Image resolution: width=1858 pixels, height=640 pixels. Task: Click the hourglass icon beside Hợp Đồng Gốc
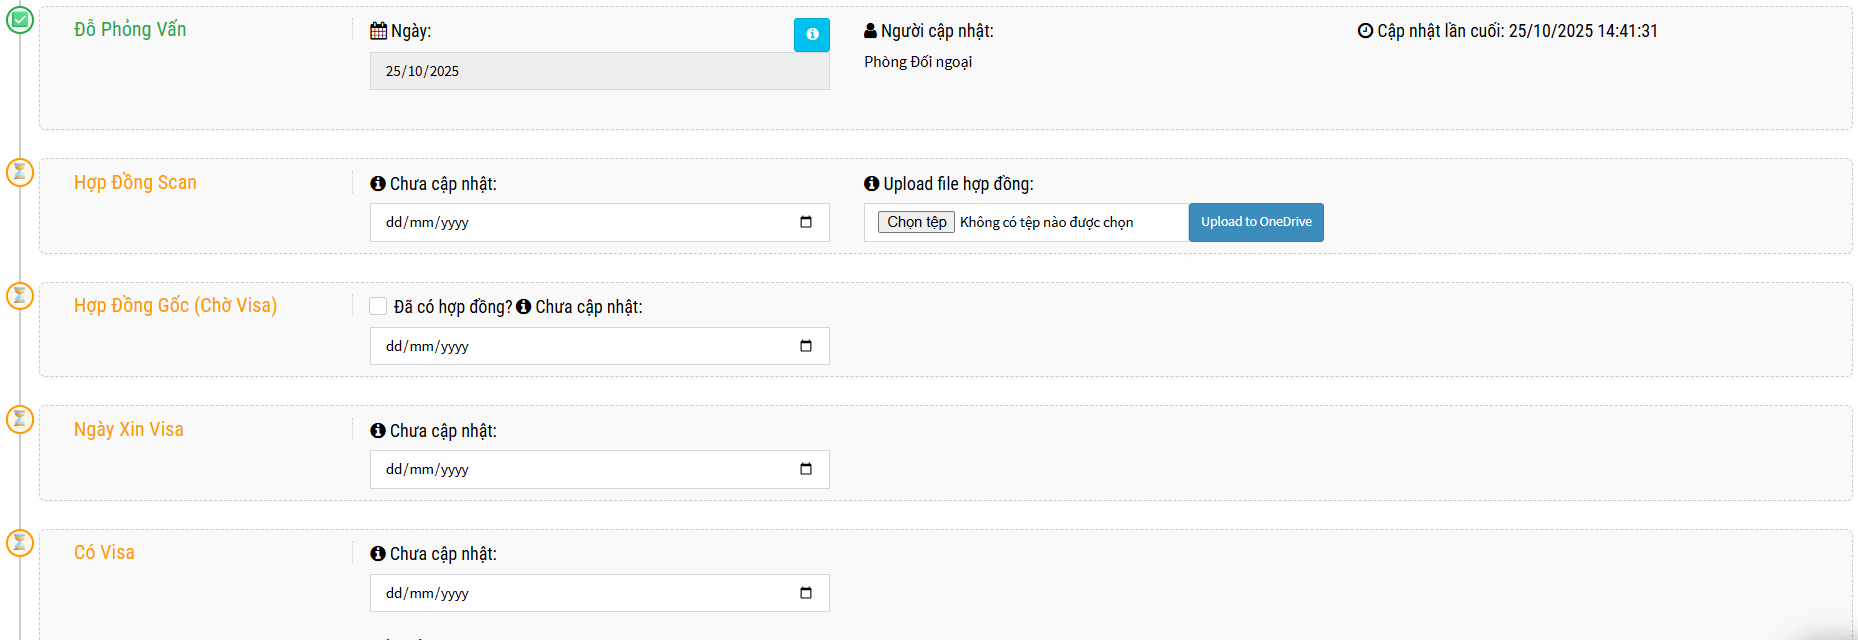[x=20, y=296]
